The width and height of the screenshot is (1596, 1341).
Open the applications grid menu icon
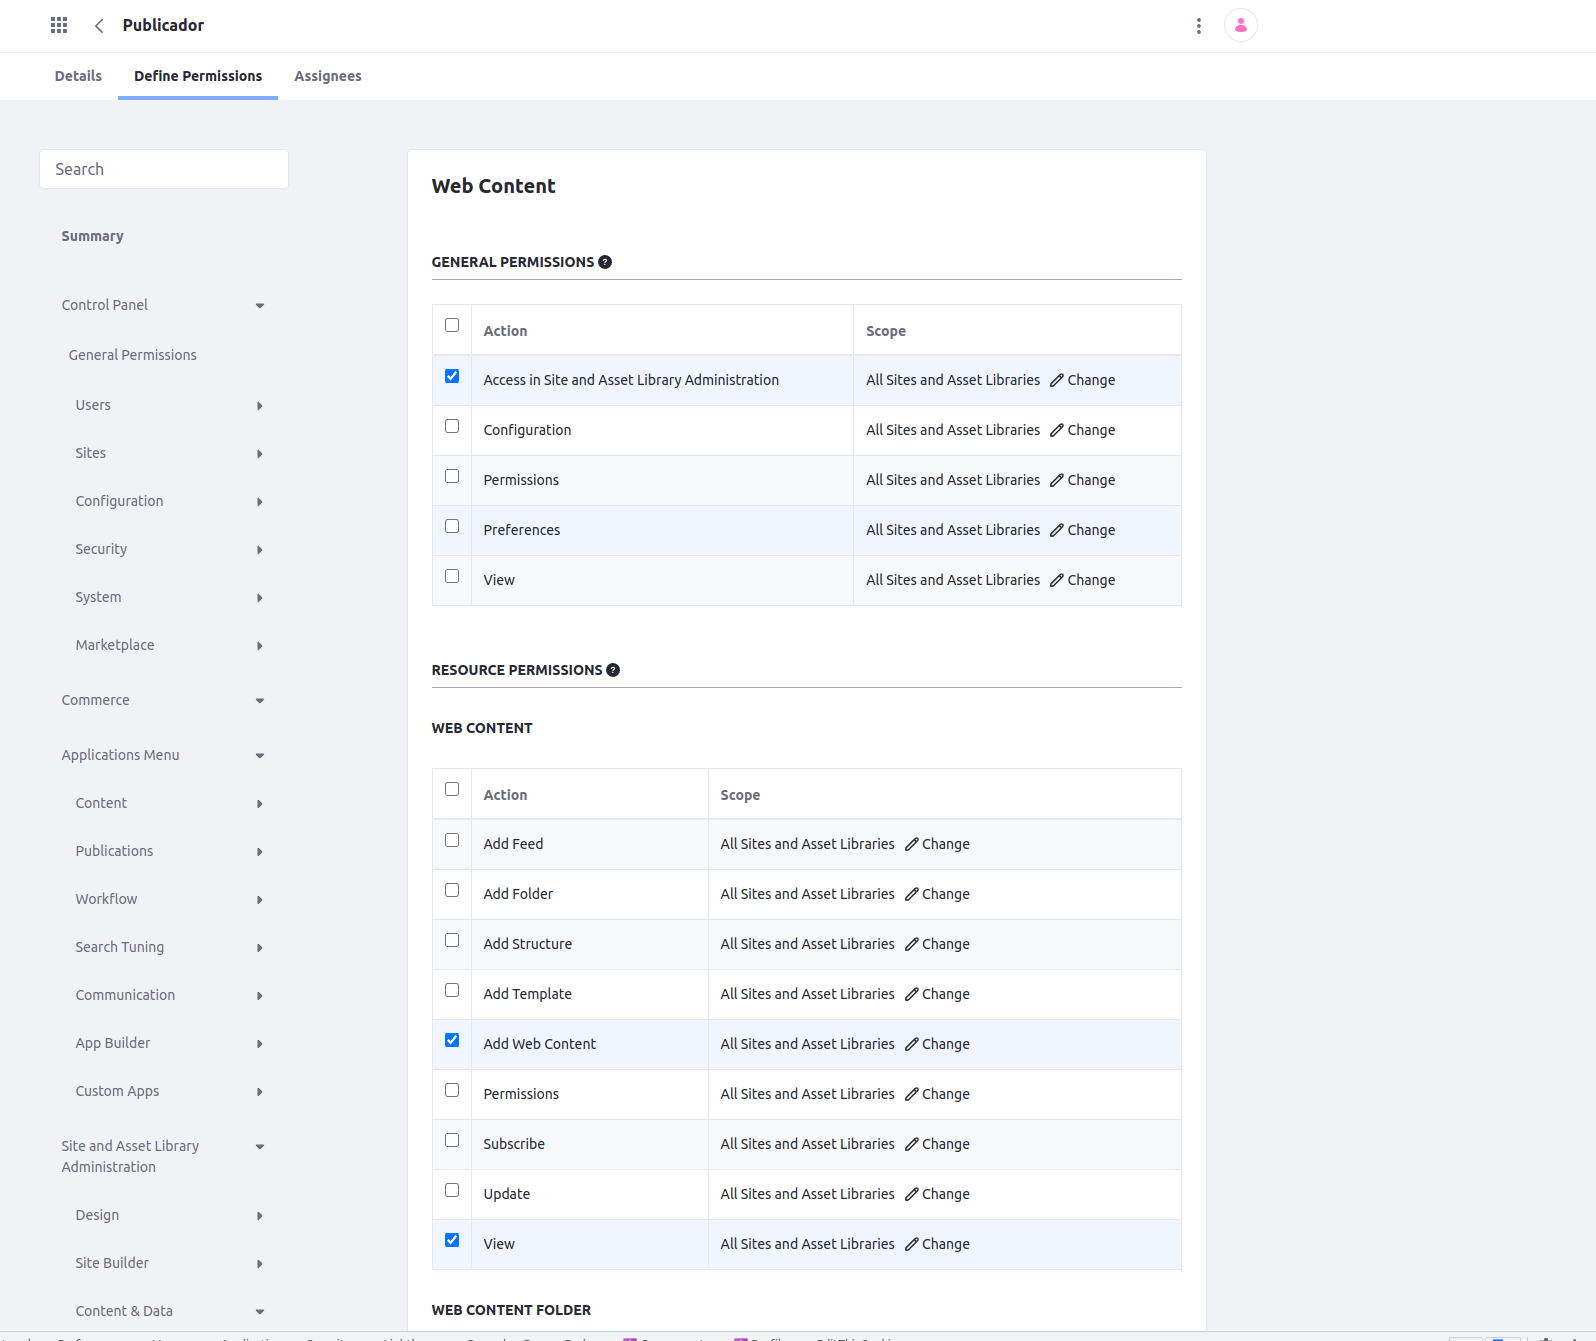59,25
